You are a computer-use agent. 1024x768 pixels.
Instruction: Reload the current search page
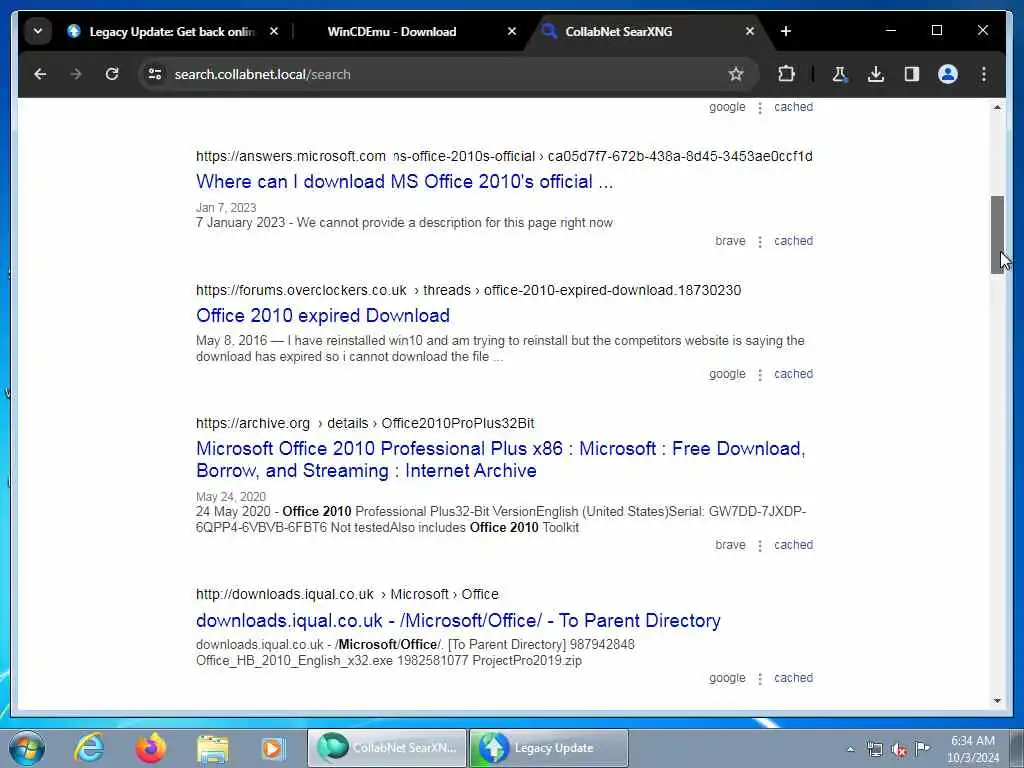(x=112, y=74)
